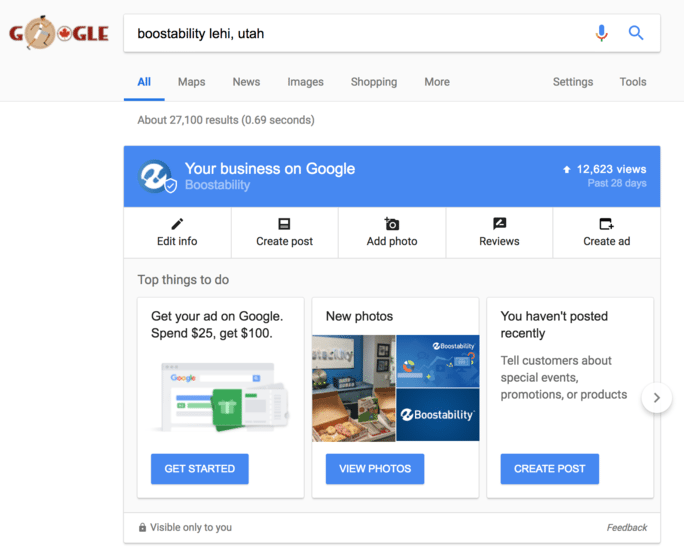Click the Create post icon
This screenshot has width=684, height=558.
click(284, 224)
